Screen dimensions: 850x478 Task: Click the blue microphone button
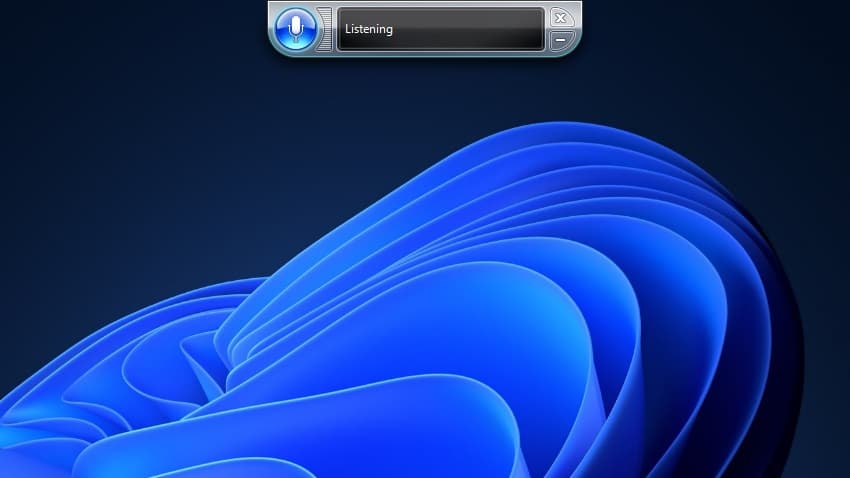pos(295,29)
